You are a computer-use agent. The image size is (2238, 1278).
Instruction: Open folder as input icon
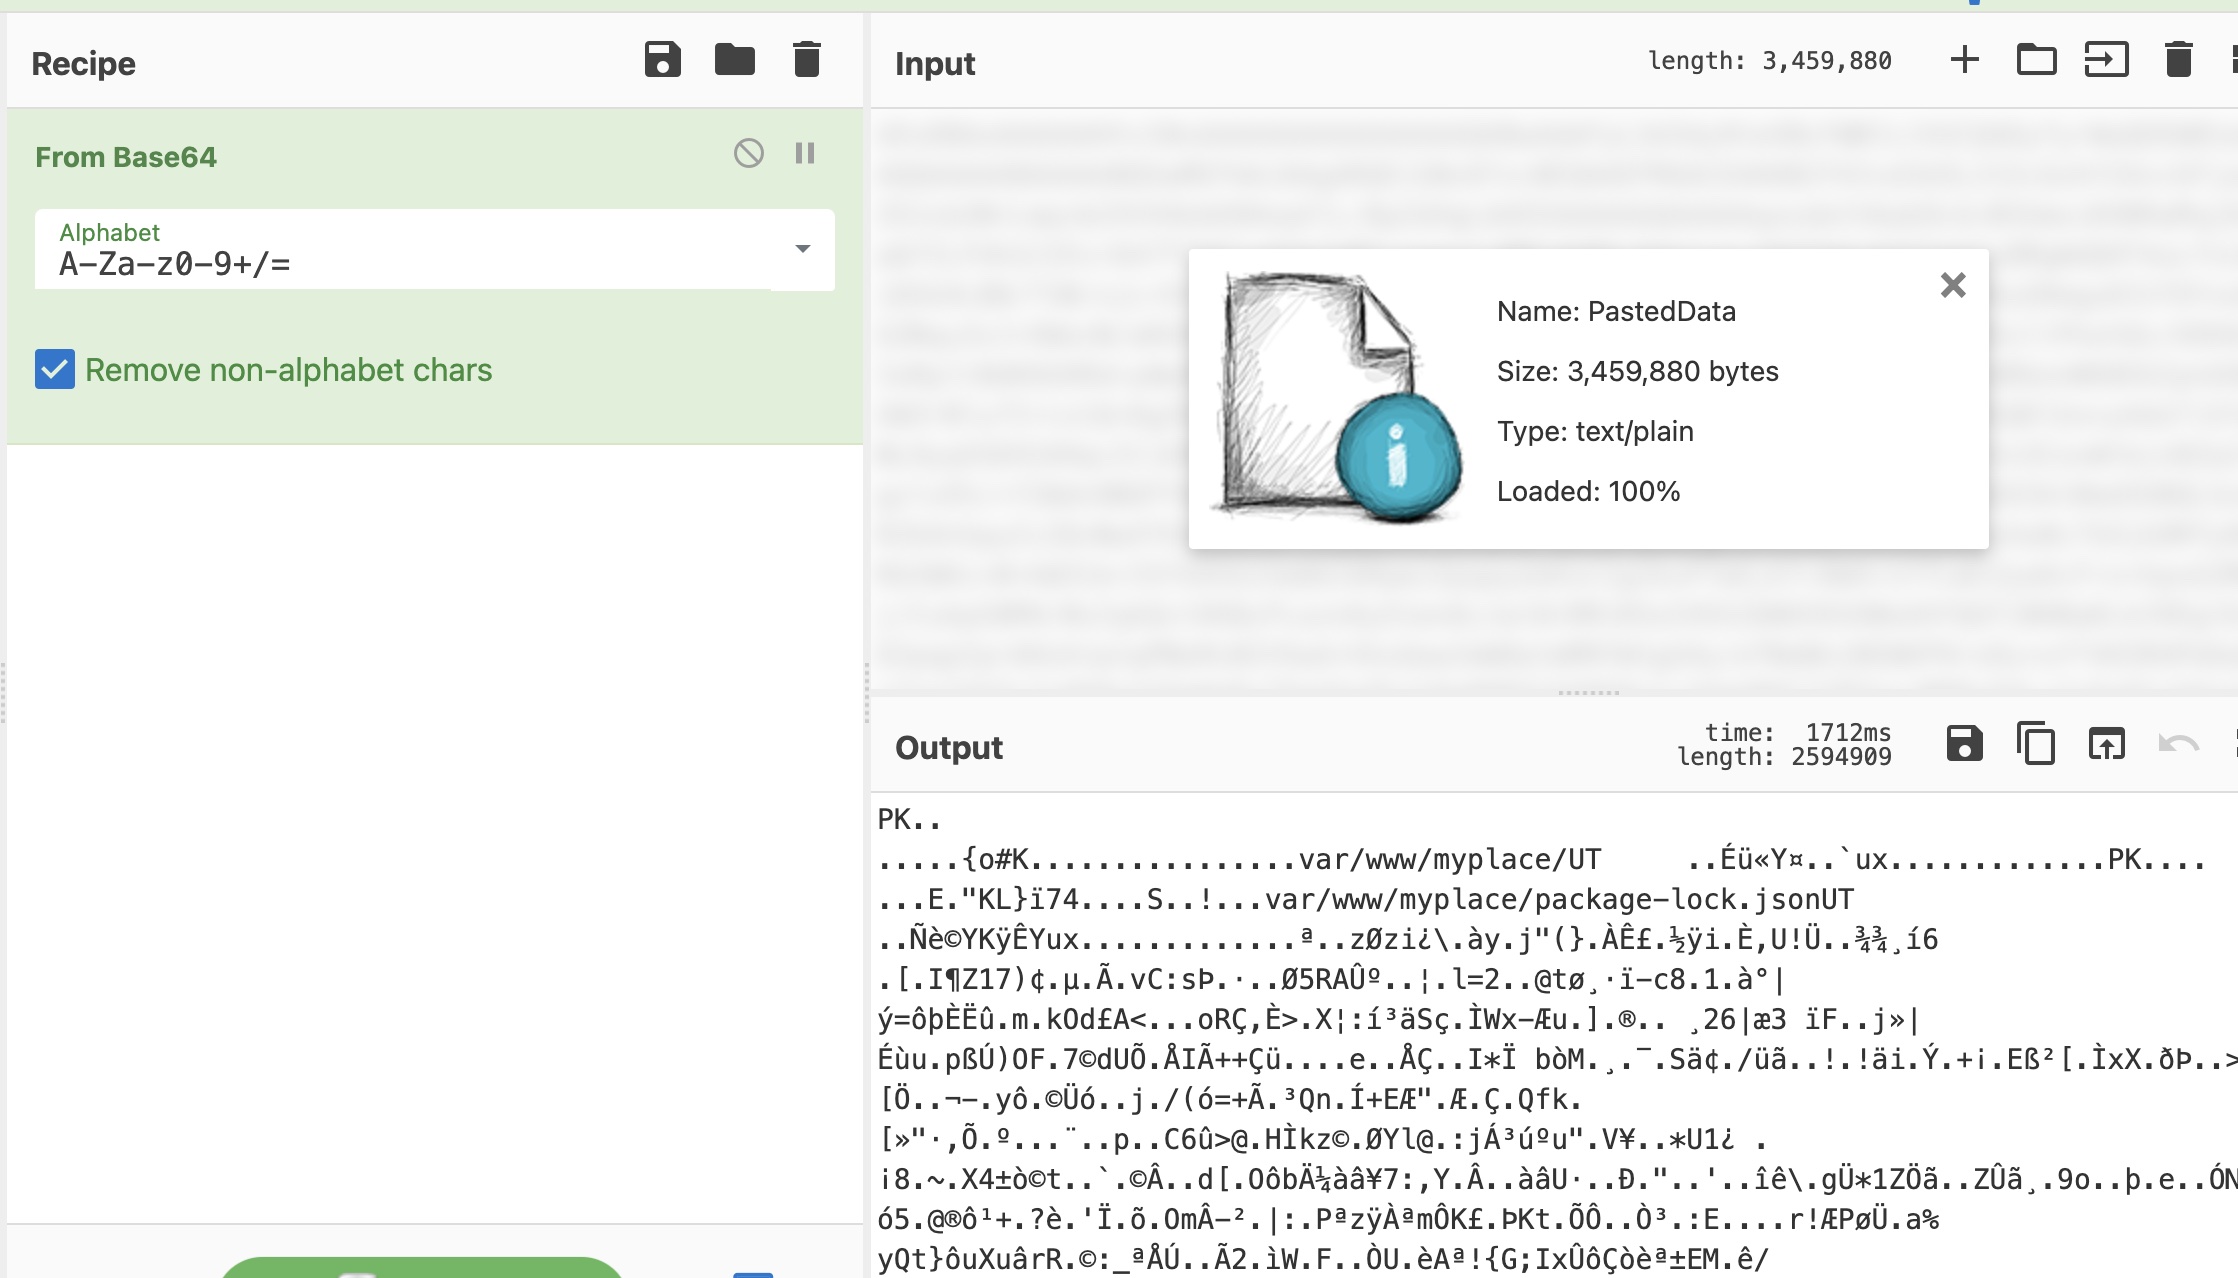2036,60
